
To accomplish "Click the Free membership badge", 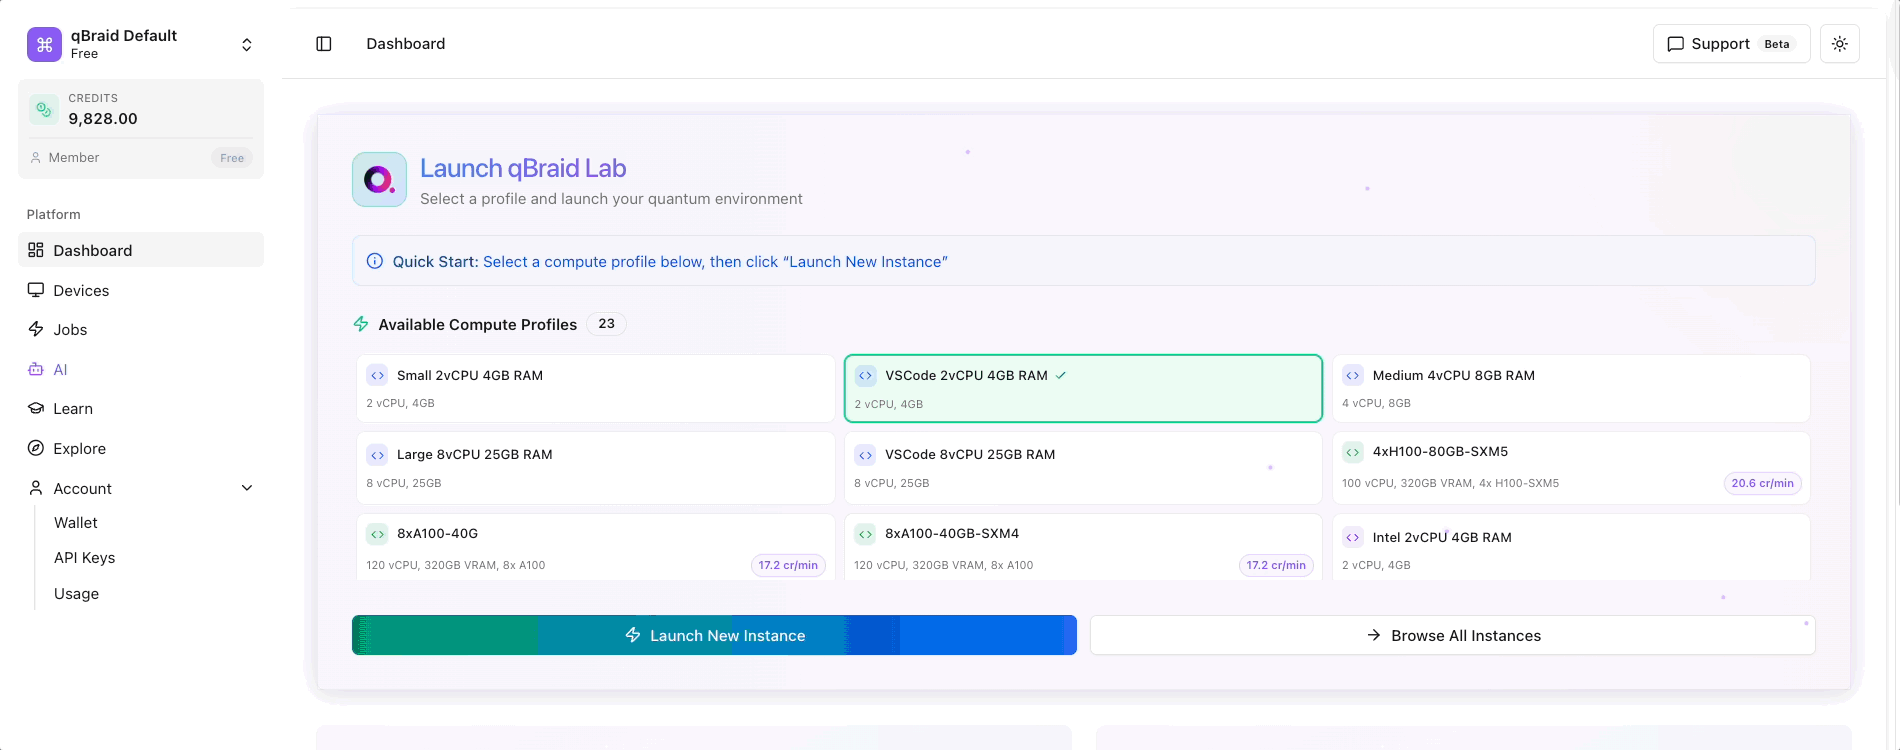I will (x=232, y=158).
